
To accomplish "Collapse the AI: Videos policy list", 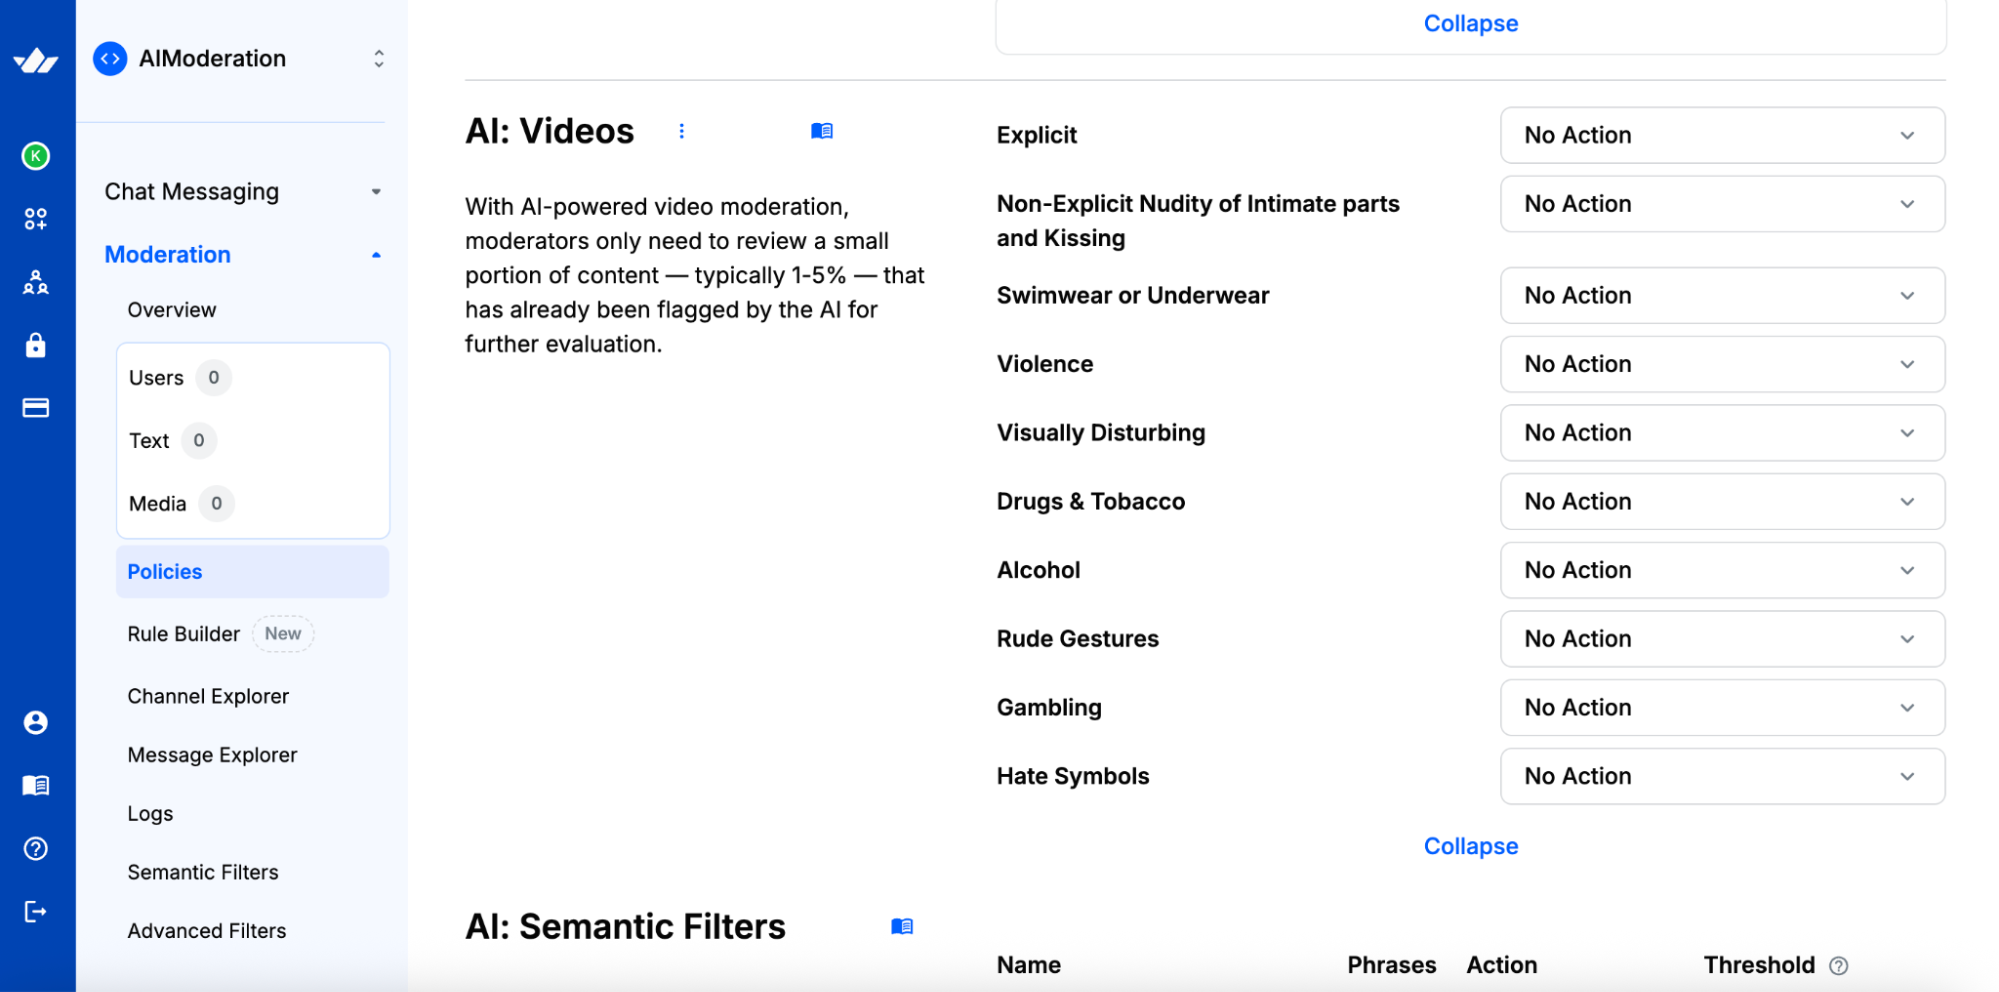I will click(1470, 846).
